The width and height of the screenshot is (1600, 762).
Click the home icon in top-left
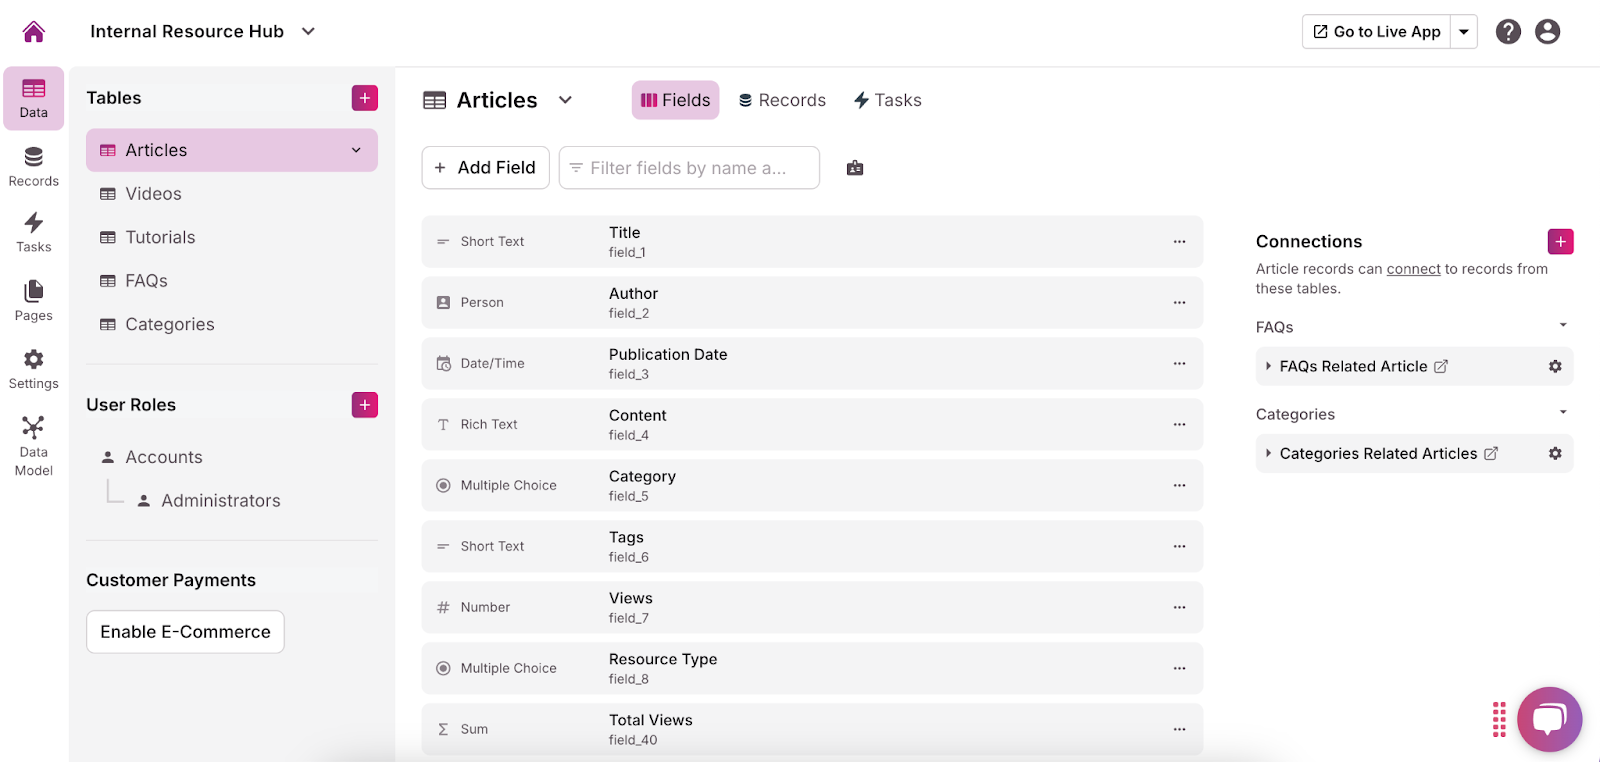(34, 32)
